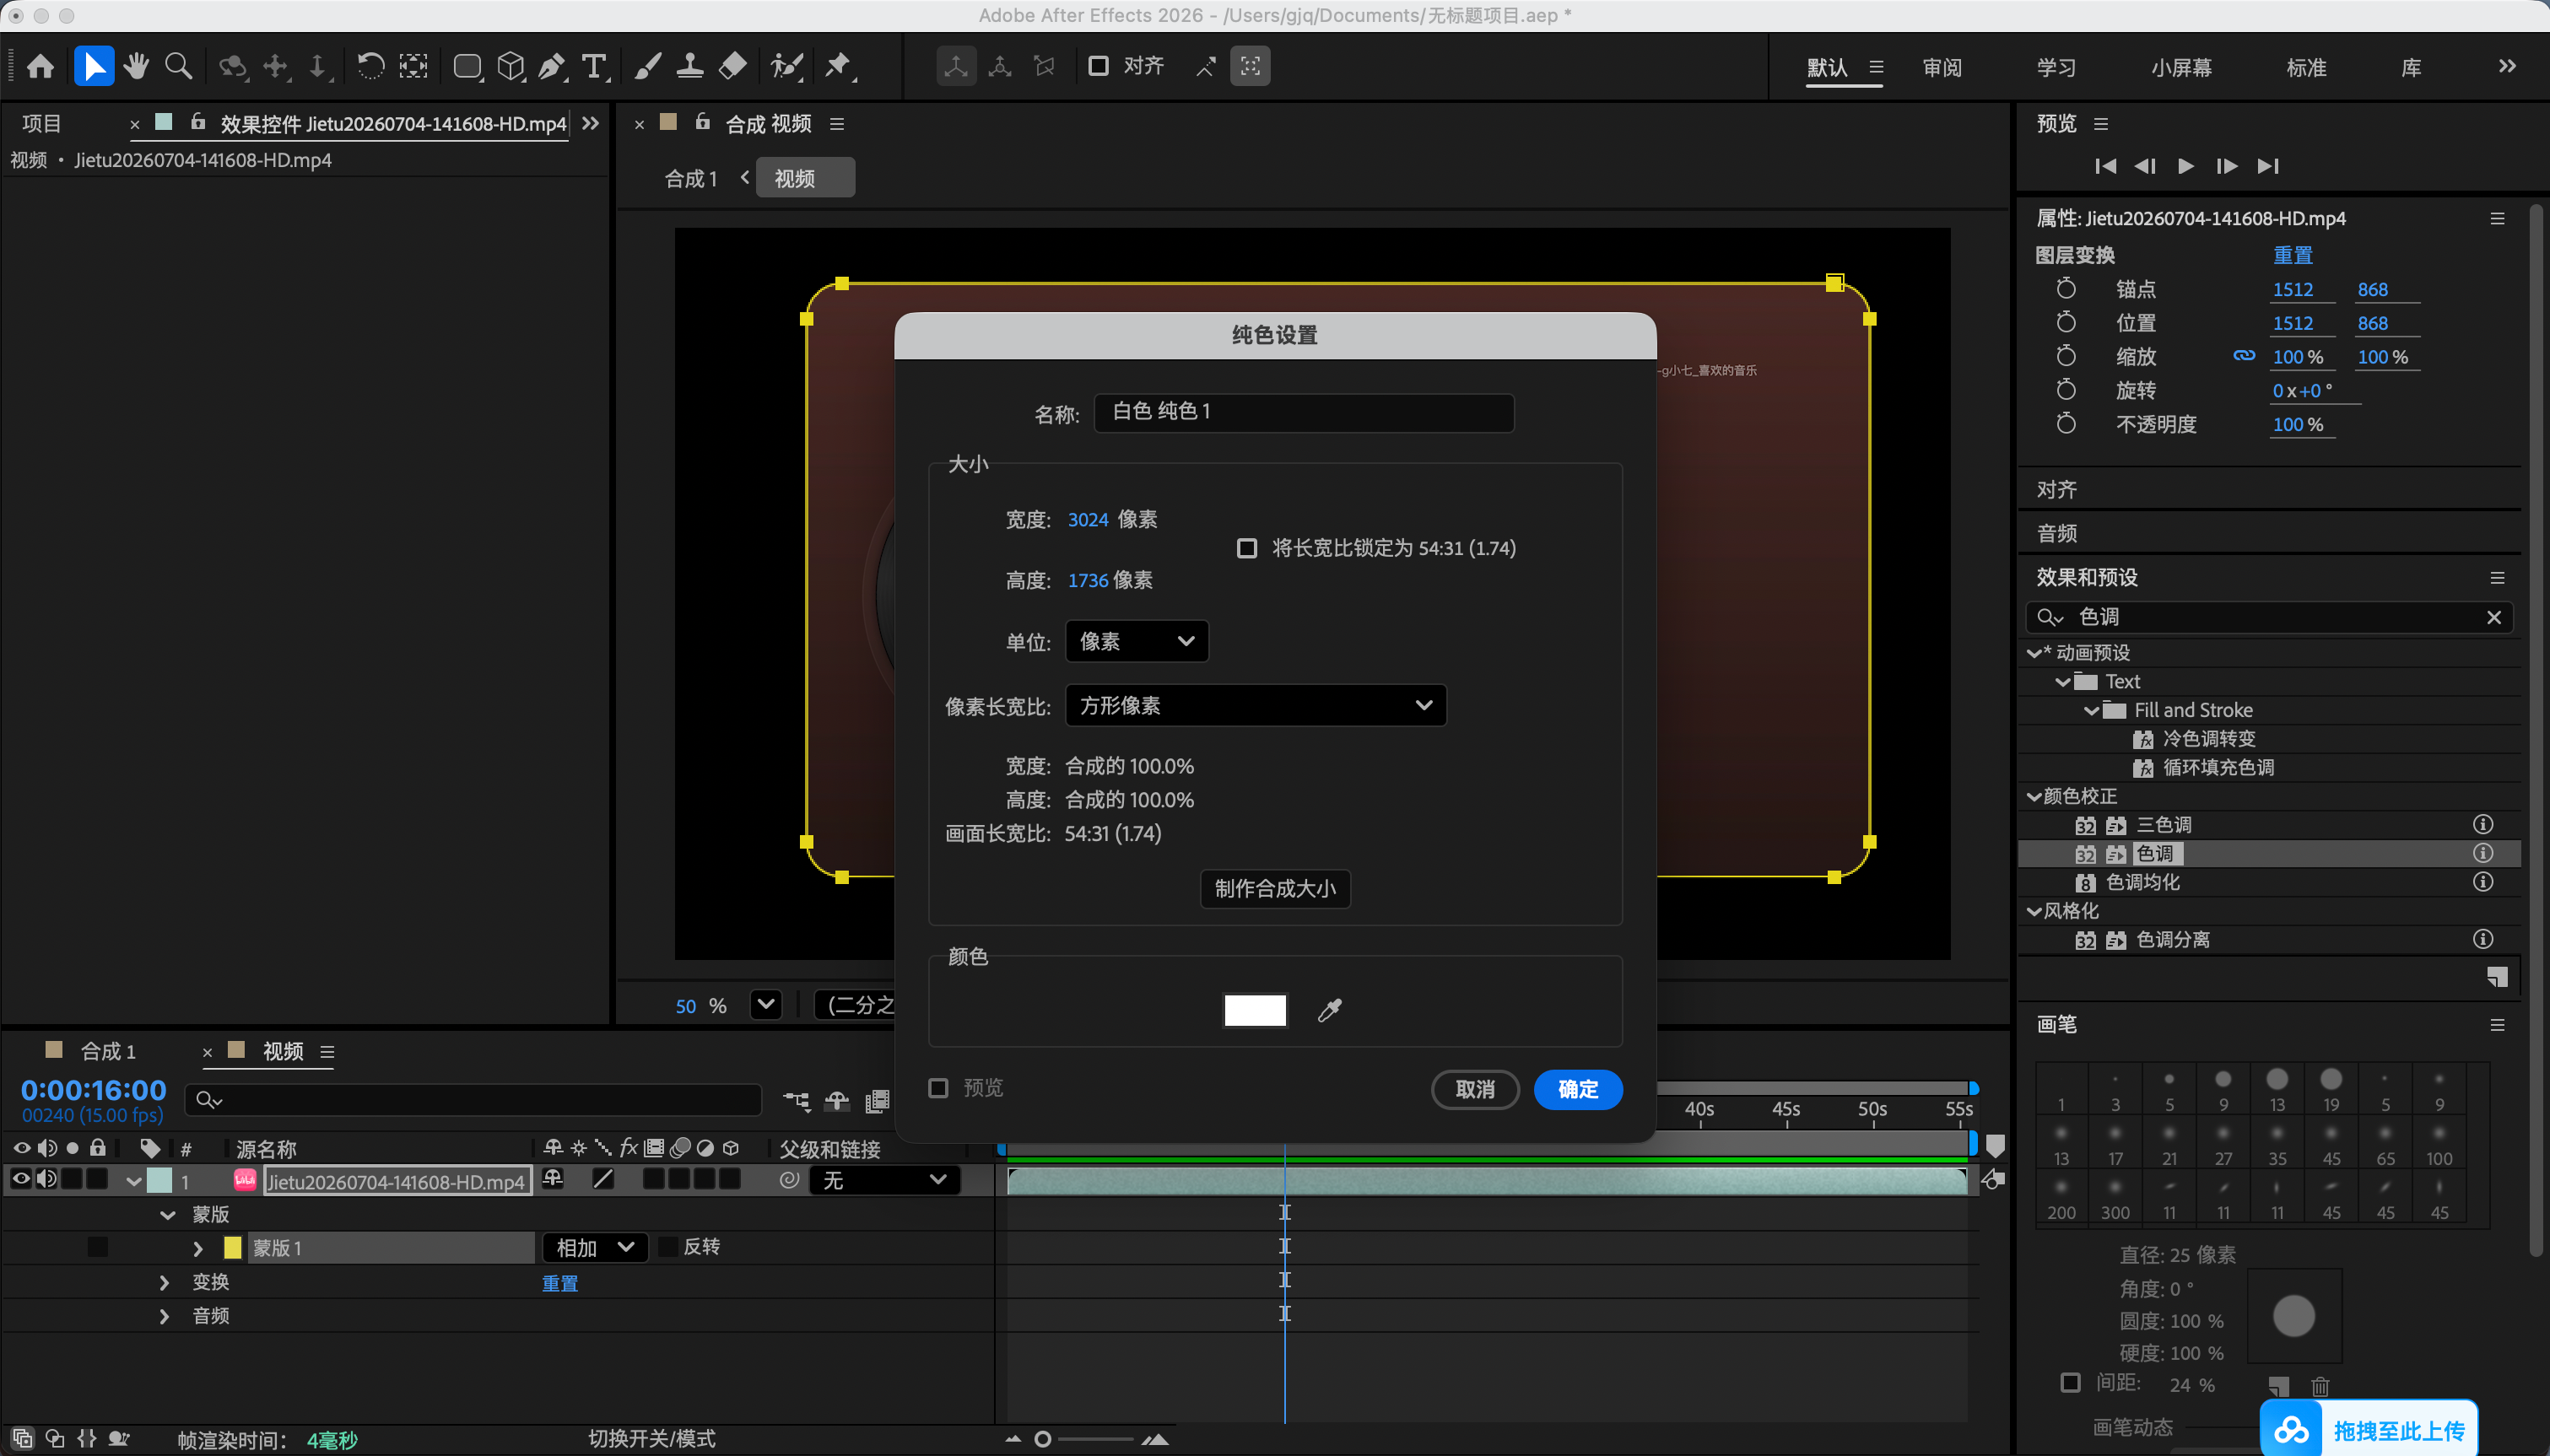Mute audio of the Jietu layer
The height and width of the screenshot is (1456, 2550).
click(46, 1180)
